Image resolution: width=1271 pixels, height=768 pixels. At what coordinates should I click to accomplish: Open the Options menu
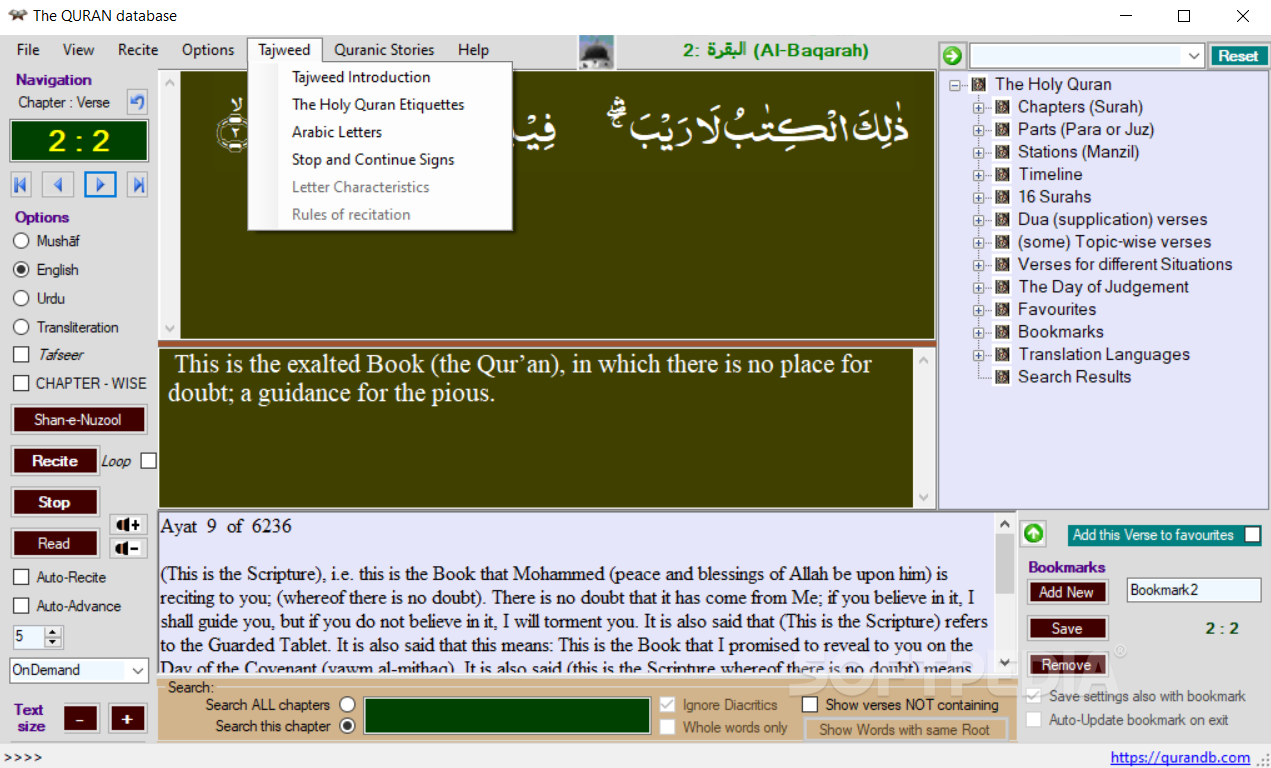(x=208, y=50)
